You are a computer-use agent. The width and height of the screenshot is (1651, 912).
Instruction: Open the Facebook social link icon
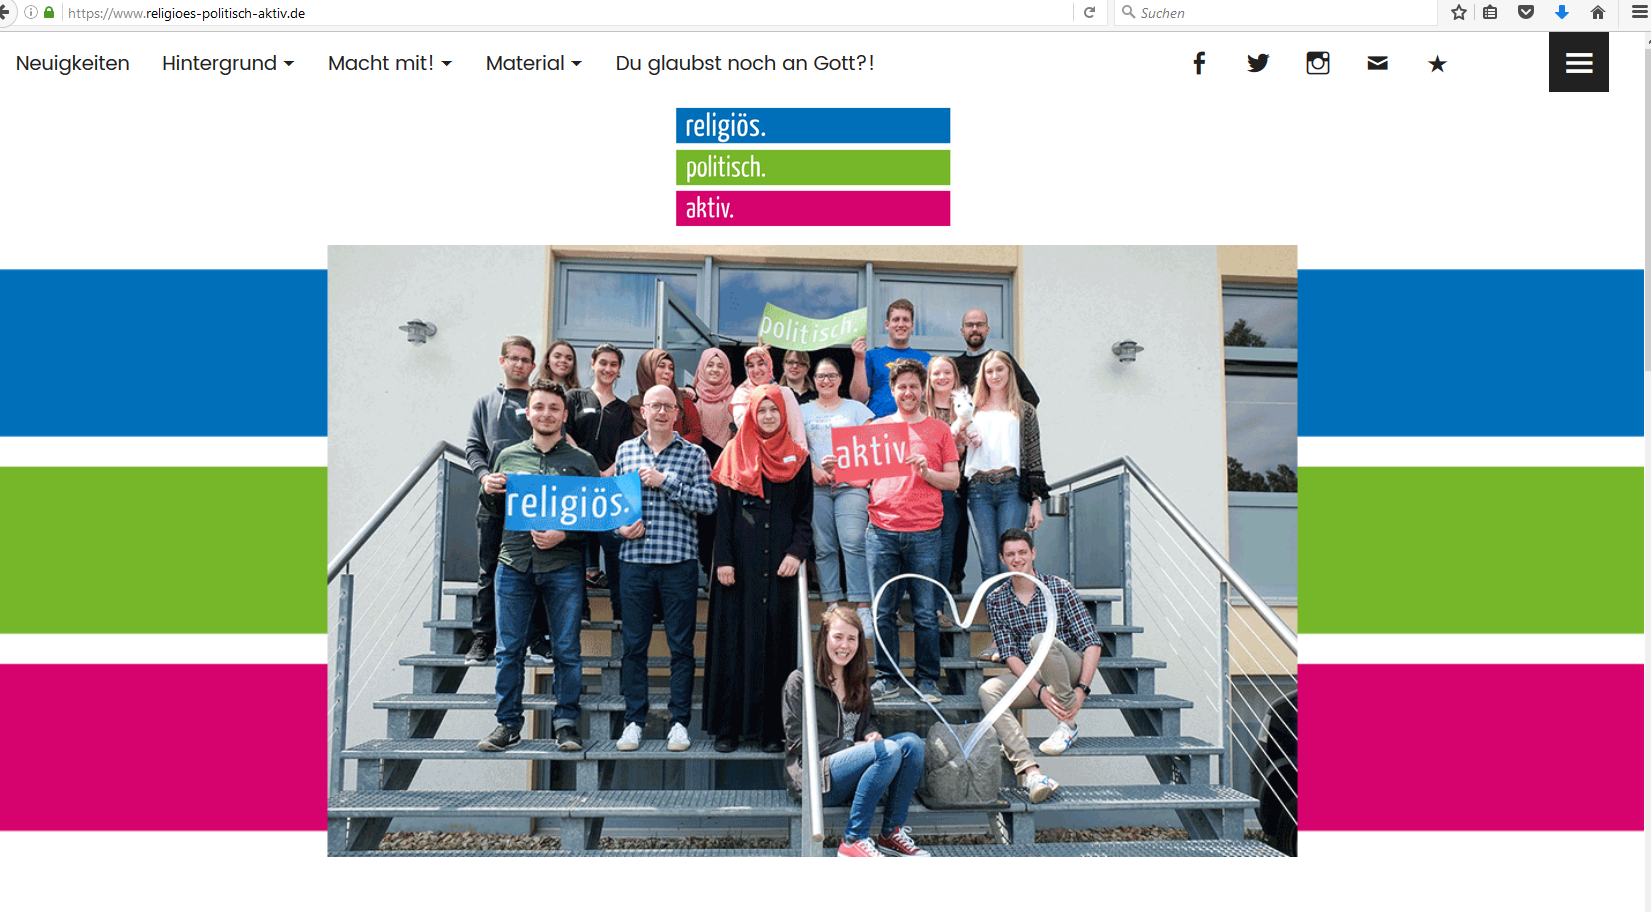tap(1199, 63)
